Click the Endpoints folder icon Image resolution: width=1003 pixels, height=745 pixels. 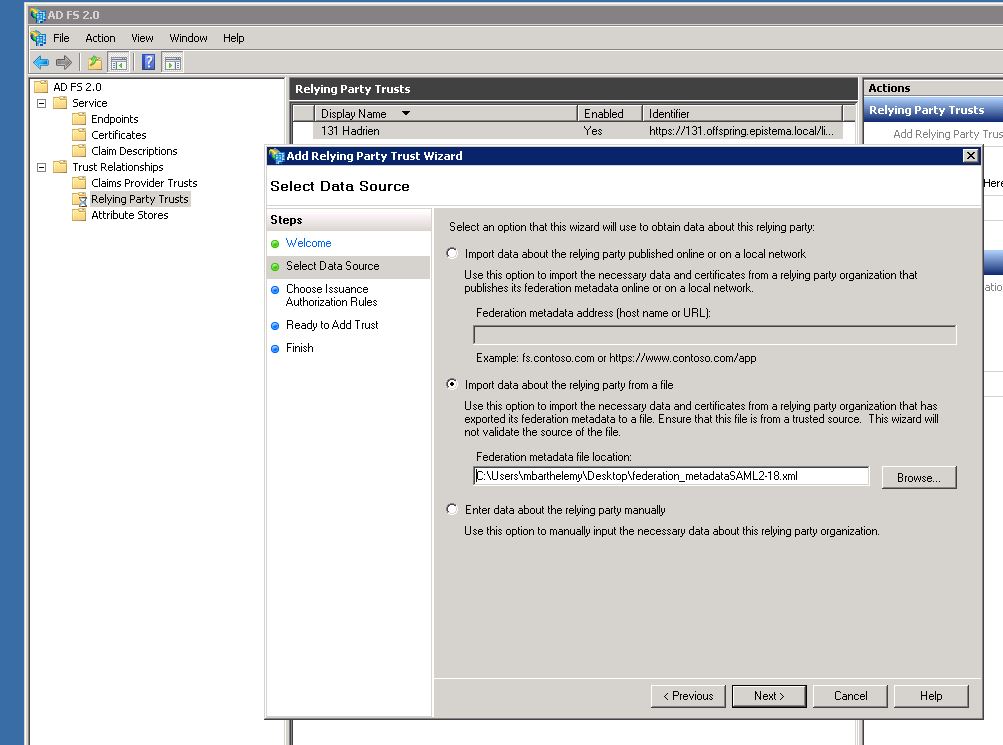(x=79, y=119)
